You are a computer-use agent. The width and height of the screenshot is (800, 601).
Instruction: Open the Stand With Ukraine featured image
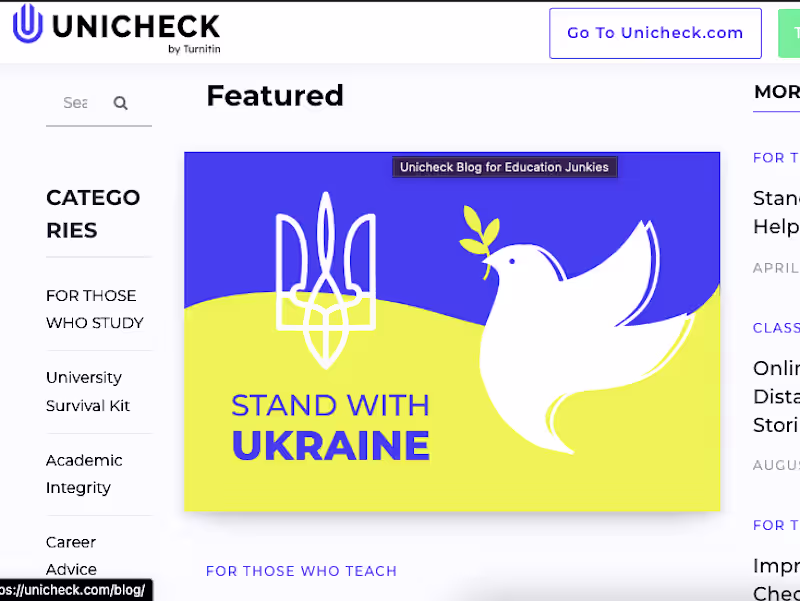(452, 332)
